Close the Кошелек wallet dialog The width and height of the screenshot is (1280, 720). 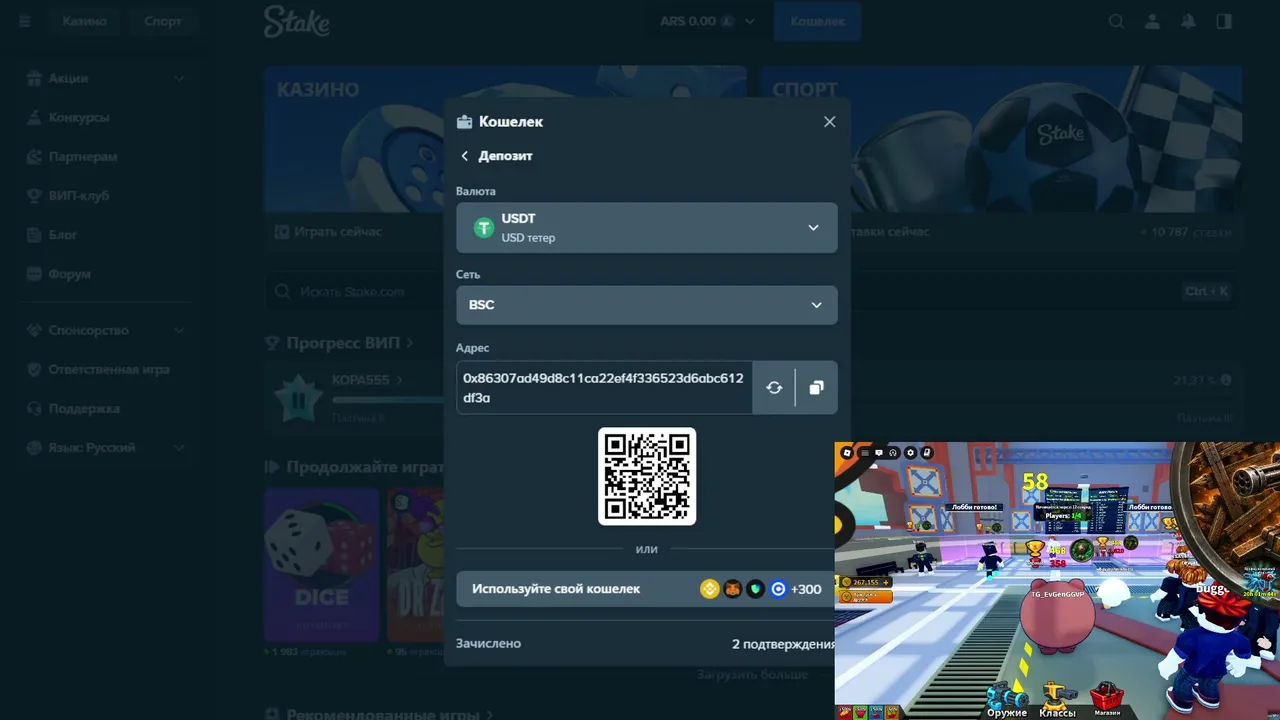829,122
